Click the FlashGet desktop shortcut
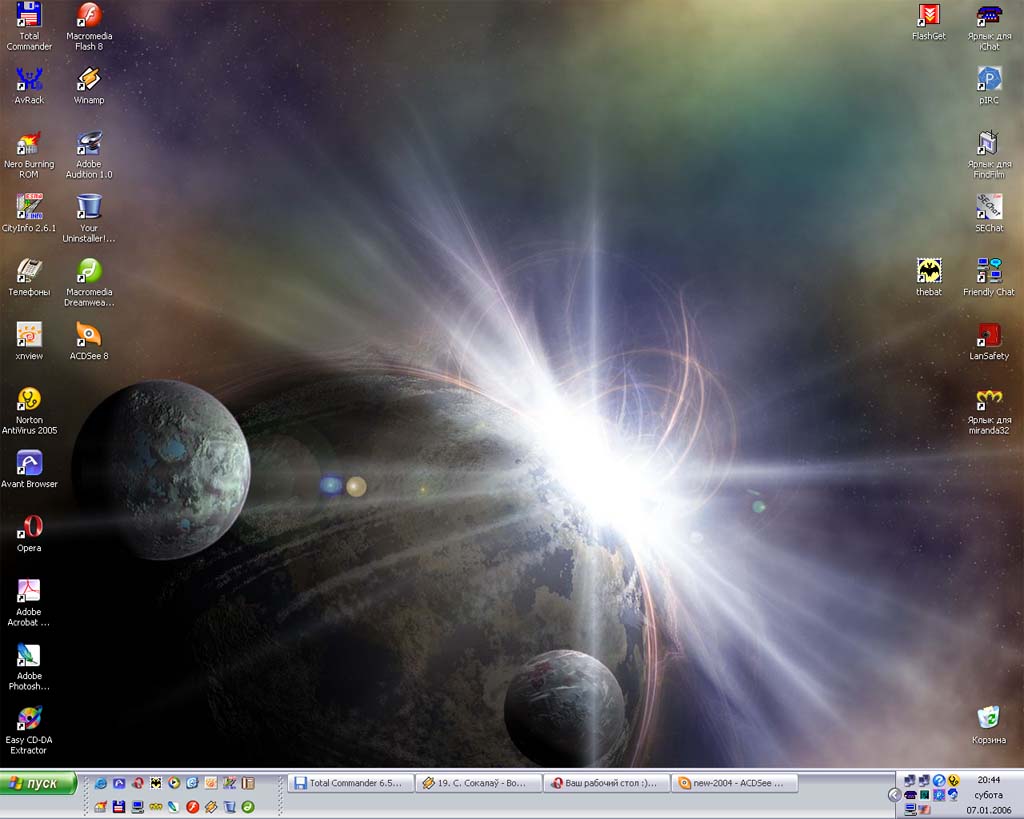The width and height of the screenshot is (1024, 819). [x=929, y=21]
